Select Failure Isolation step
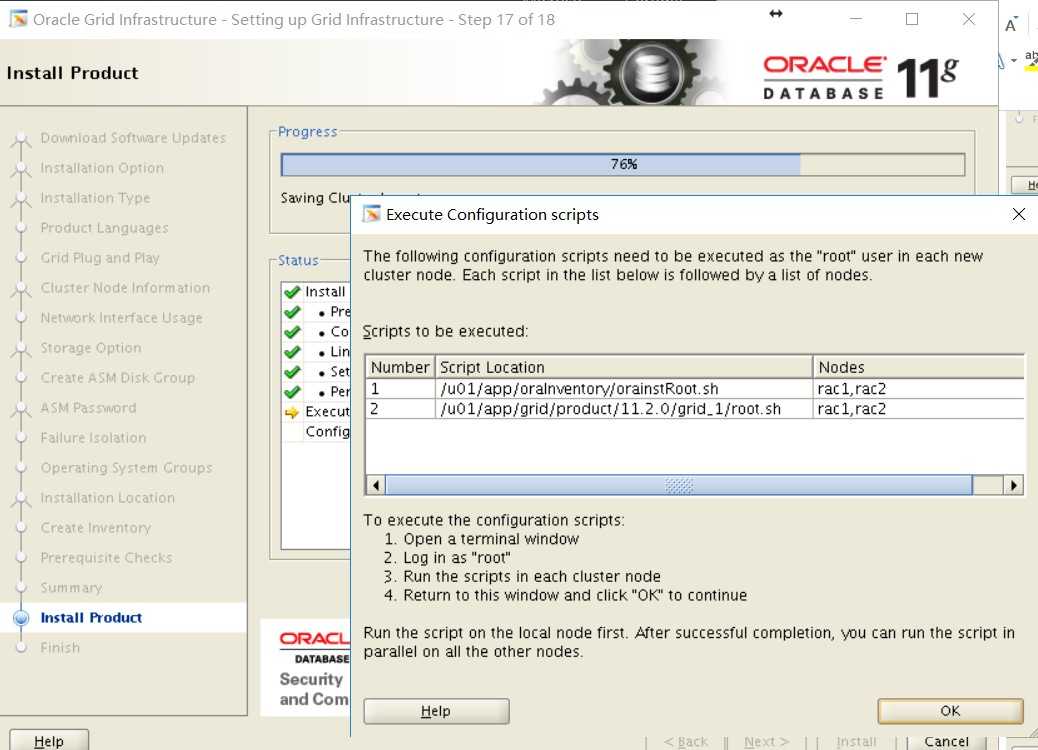This screenshot has height=750, width=1038. coord(93,438)
